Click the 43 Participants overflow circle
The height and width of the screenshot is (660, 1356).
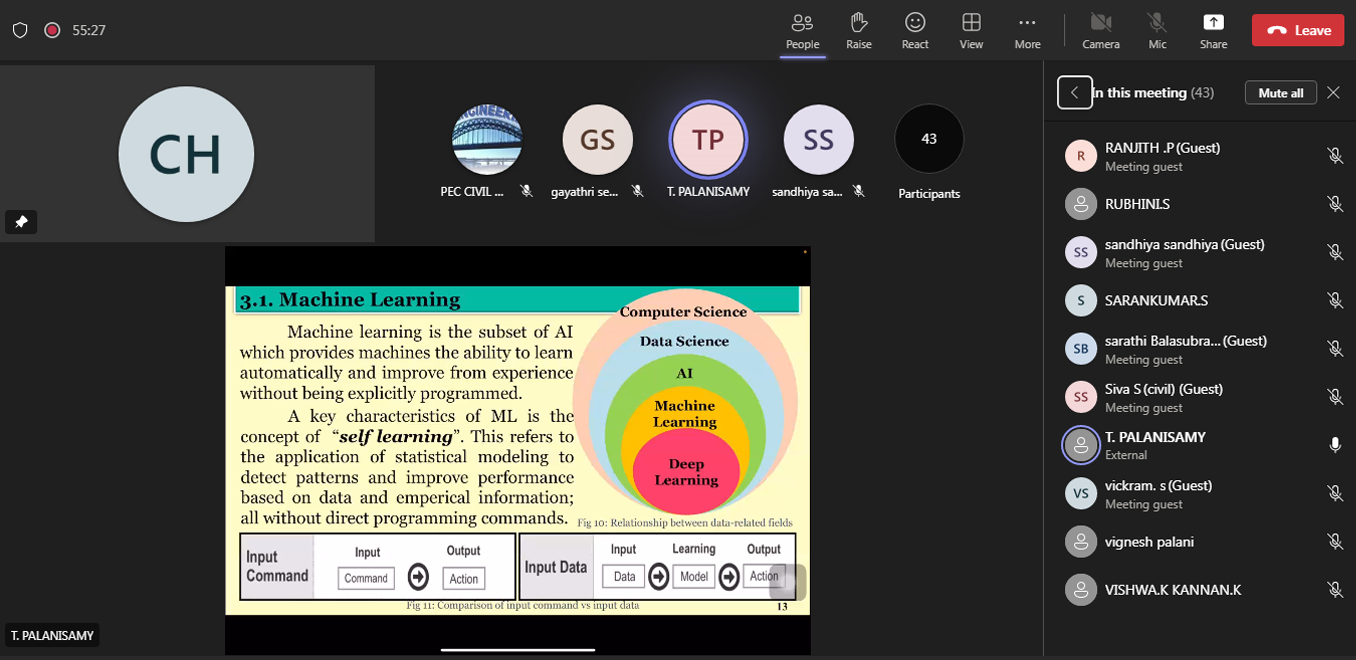[x=928, y=139]
